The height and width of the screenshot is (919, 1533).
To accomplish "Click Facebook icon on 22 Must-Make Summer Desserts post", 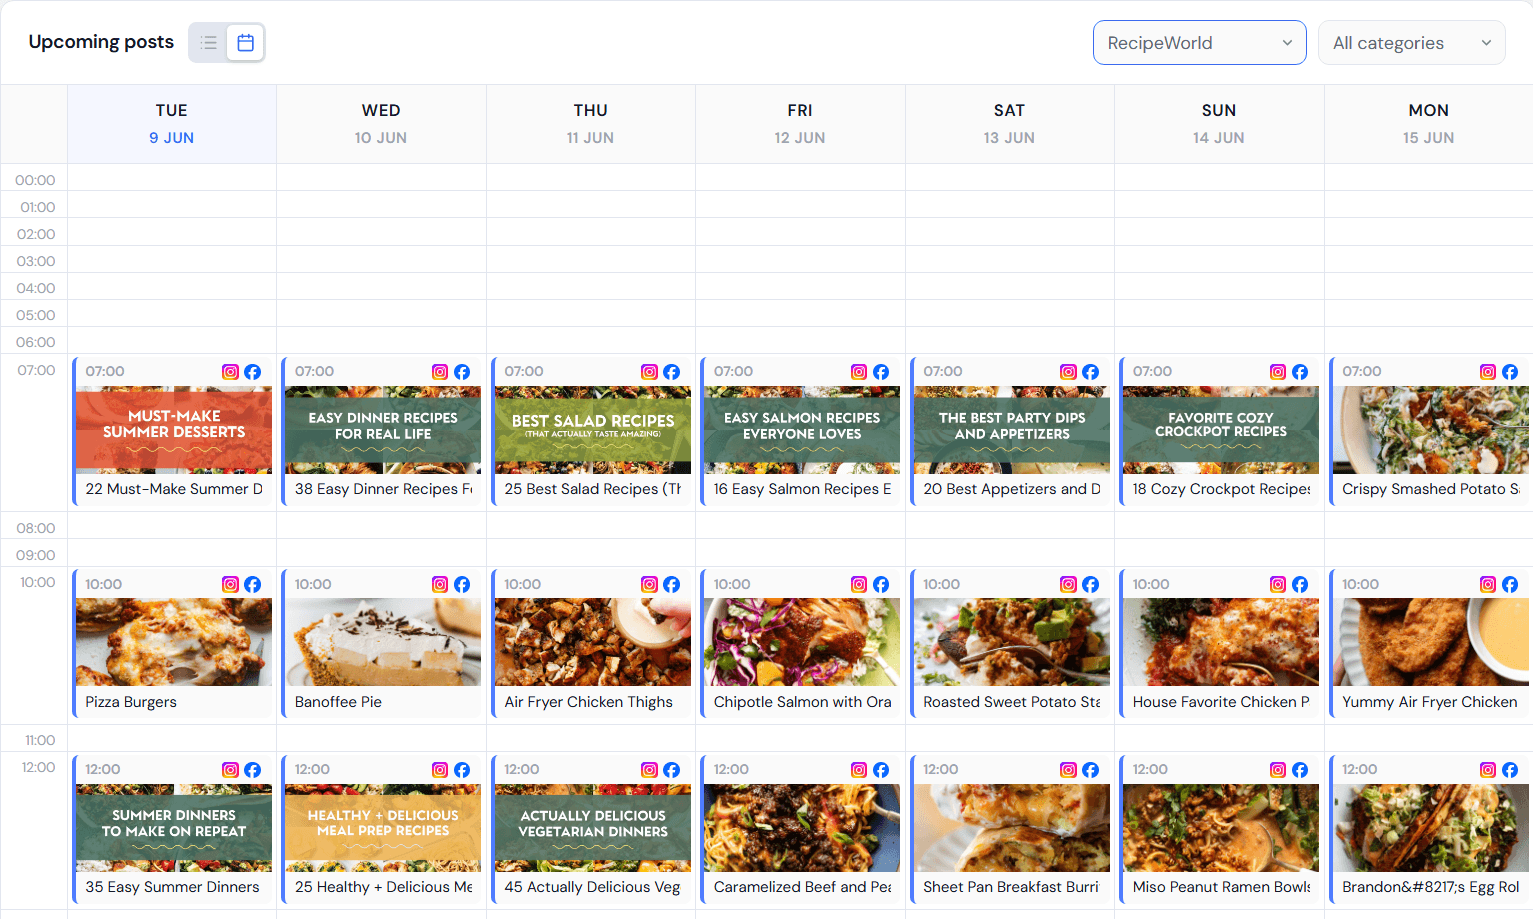I will tap(253, 372).
